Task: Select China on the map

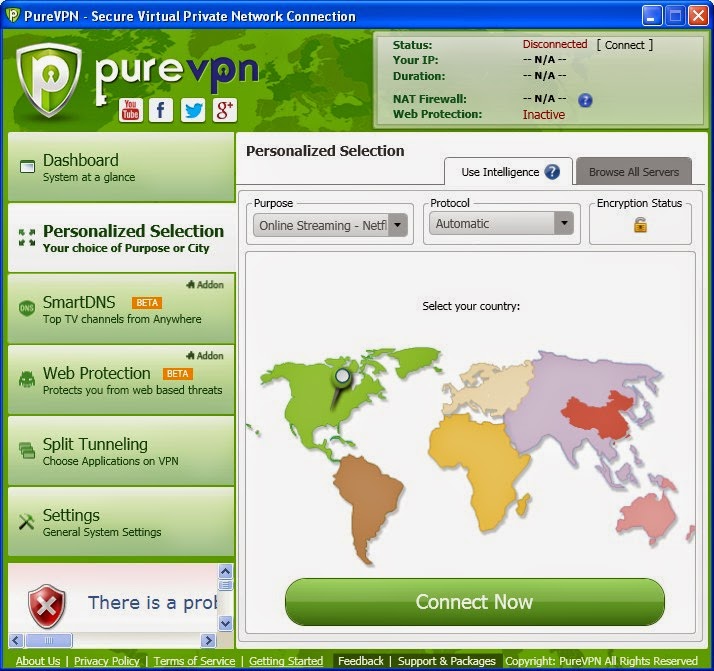Action: click(x=597, y=417)
